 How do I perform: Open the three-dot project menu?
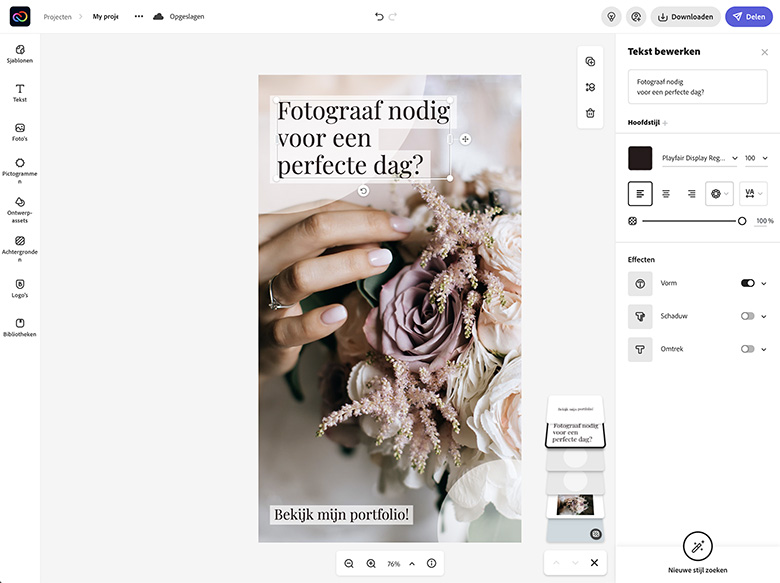coord(138,17)
